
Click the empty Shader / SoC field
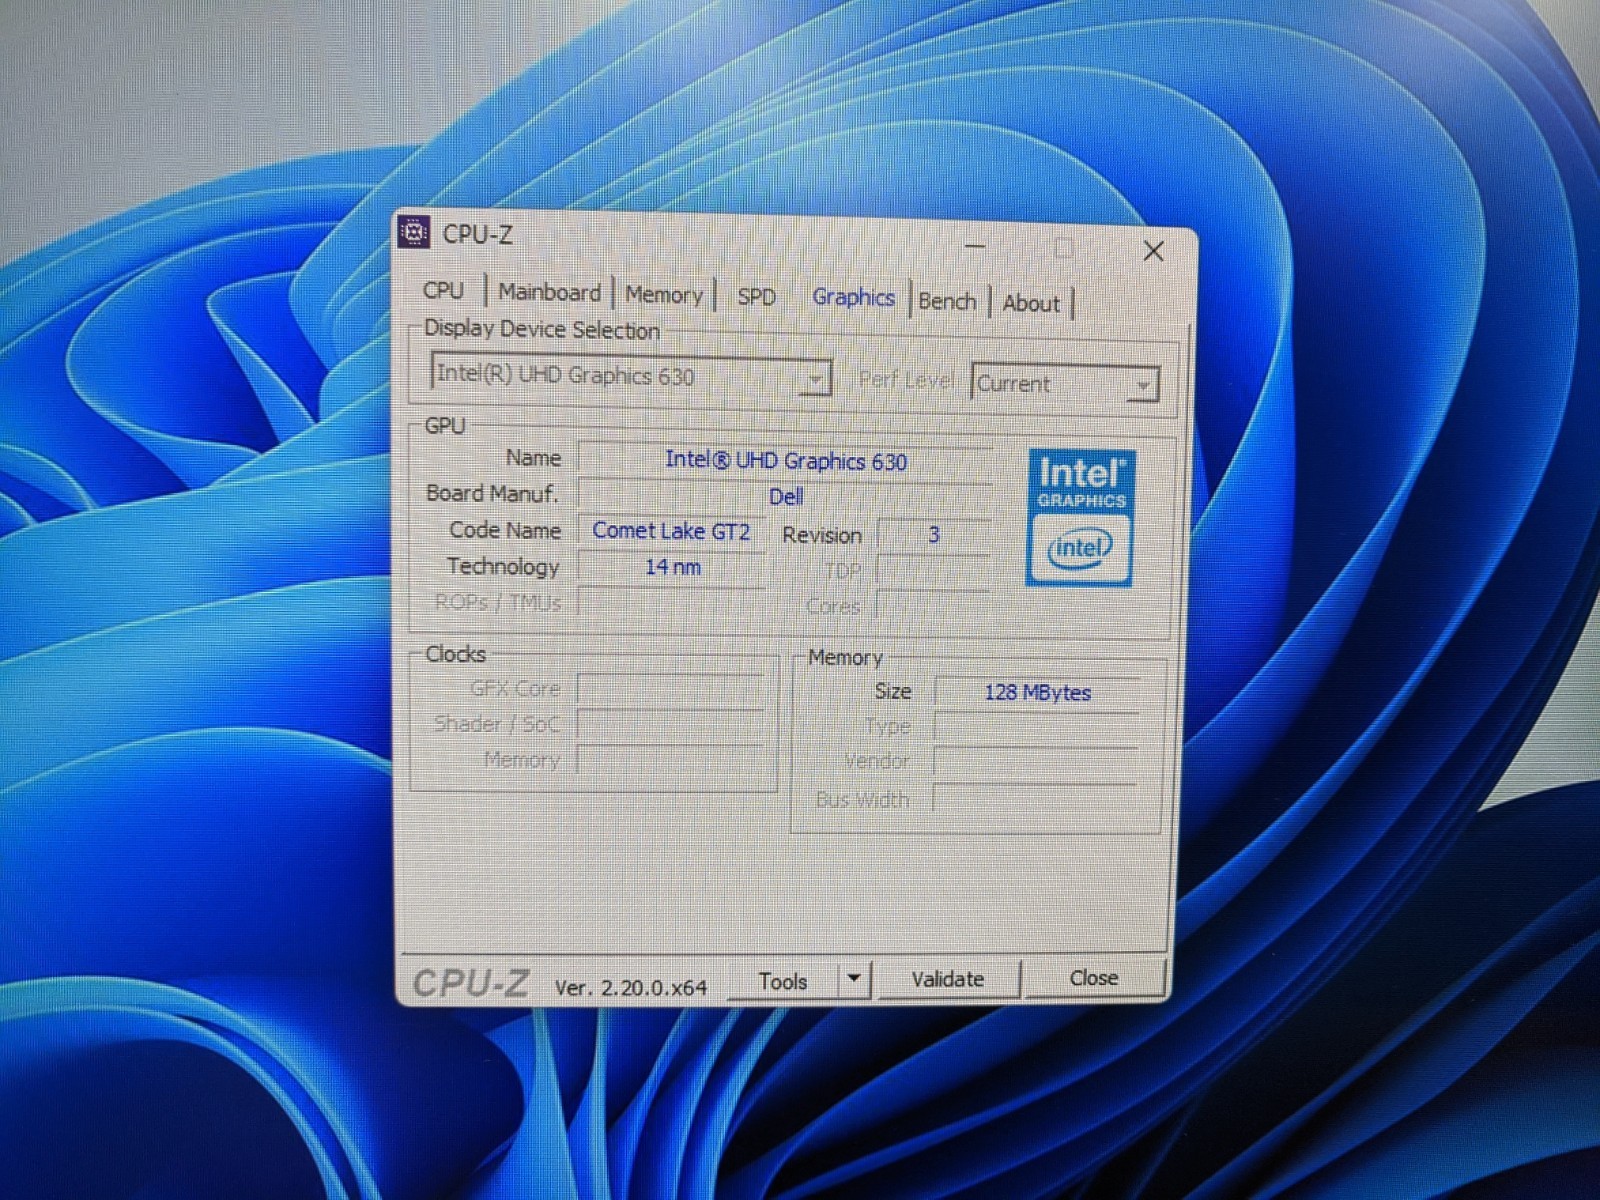click(x=670, y=724)
